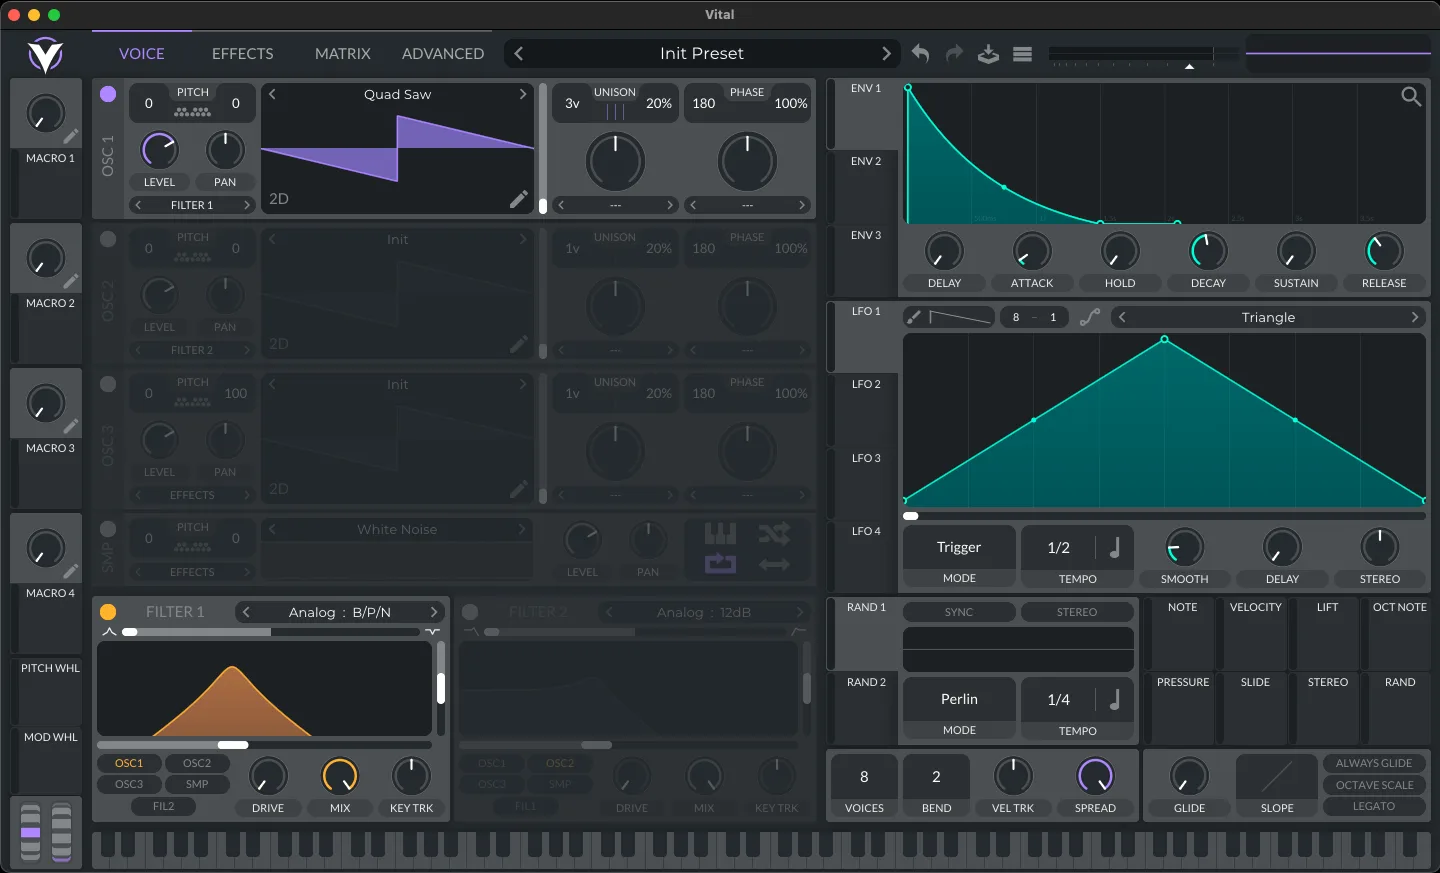This screenshot has height=873, width=1440.
Task: Click the filter 1 low-pass shape icon
Action: pyautogui.click(x=109, y=632)
